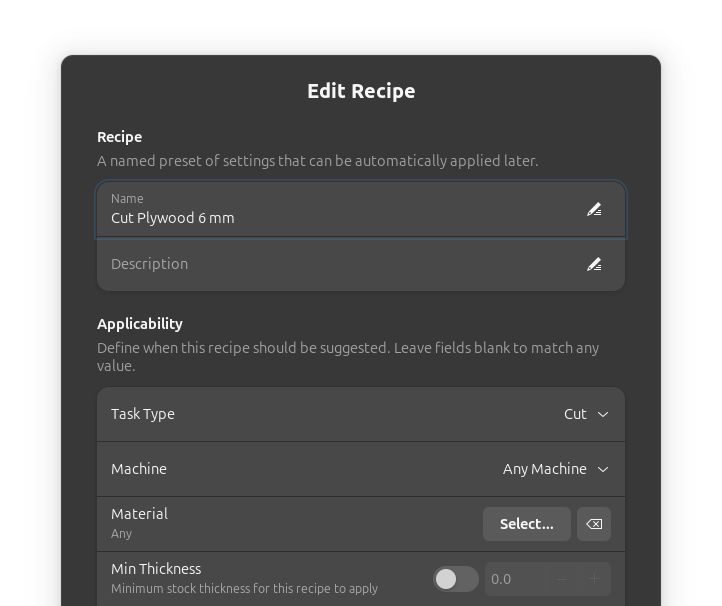Click the edit pencil icon in Name field
The width and height of the screenshot is (722, 606).
(x=594, y=209)
